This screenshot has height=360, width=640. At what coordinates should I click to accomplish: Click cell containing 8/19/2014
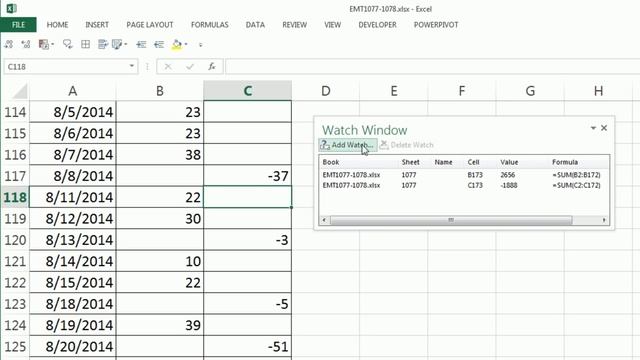73,325
